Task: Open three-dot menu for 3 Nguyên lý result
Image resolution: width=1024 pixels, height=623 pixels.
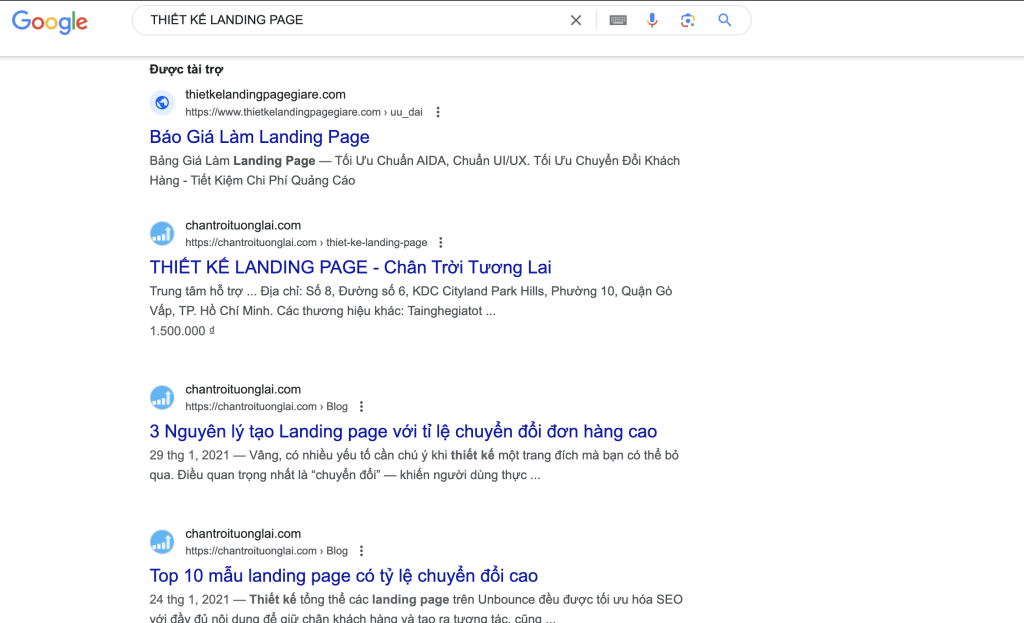Action: (362, 407)
